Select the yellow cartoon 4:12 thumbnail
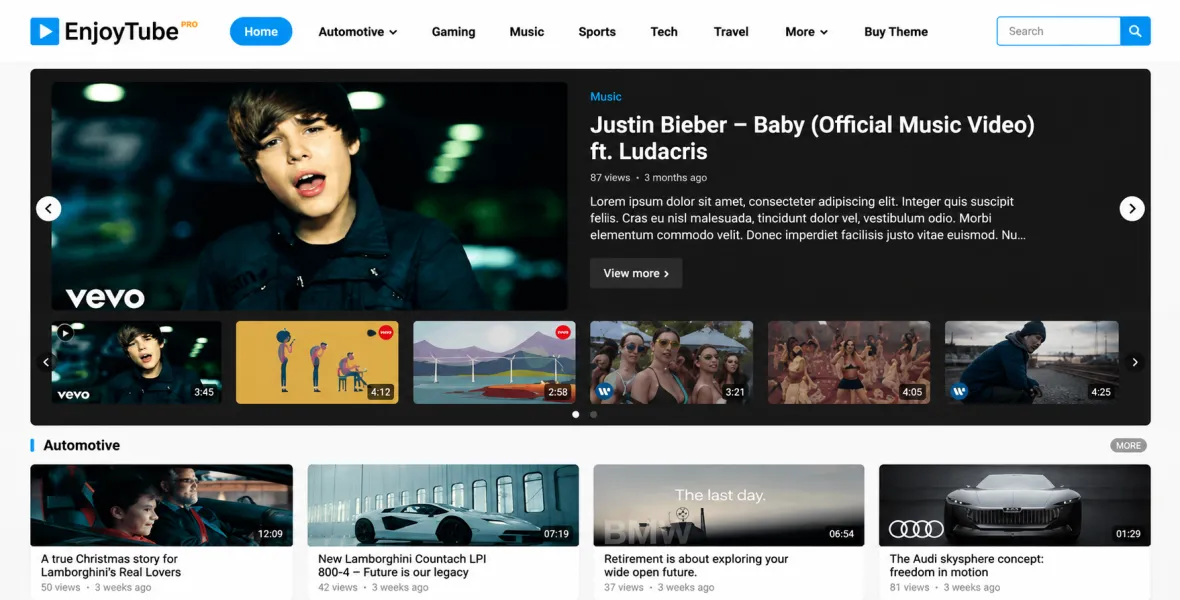 click(x=317, y=362)
